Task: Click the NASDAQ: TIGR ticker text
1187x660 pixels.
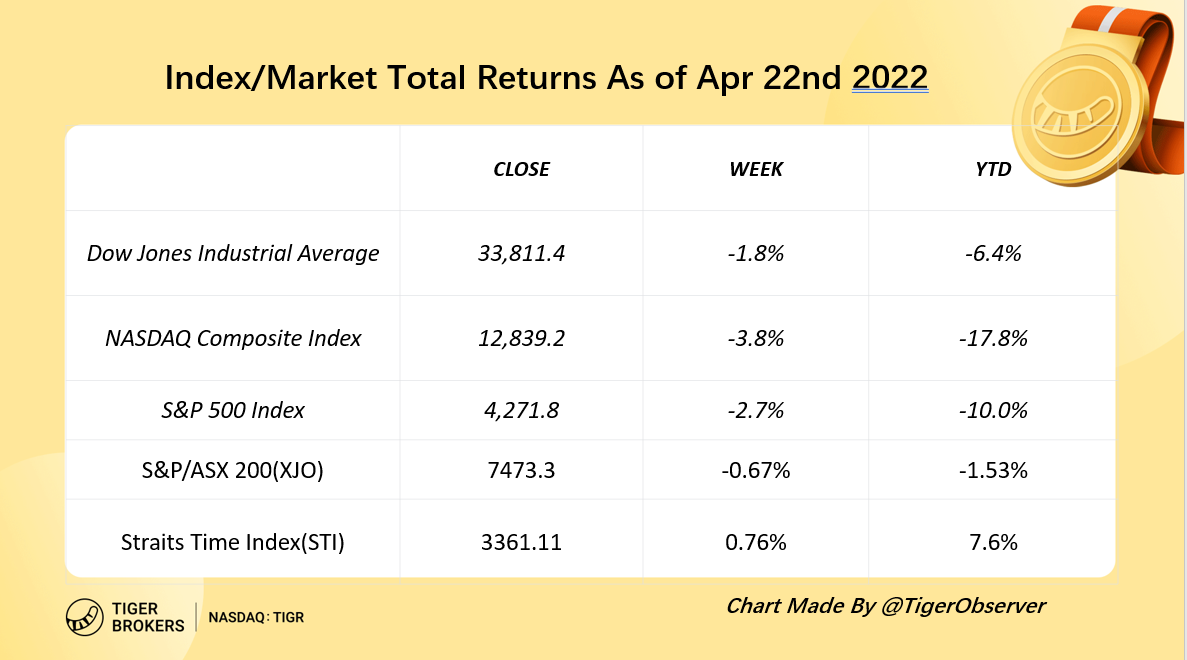Action: [x=256, y=617]
